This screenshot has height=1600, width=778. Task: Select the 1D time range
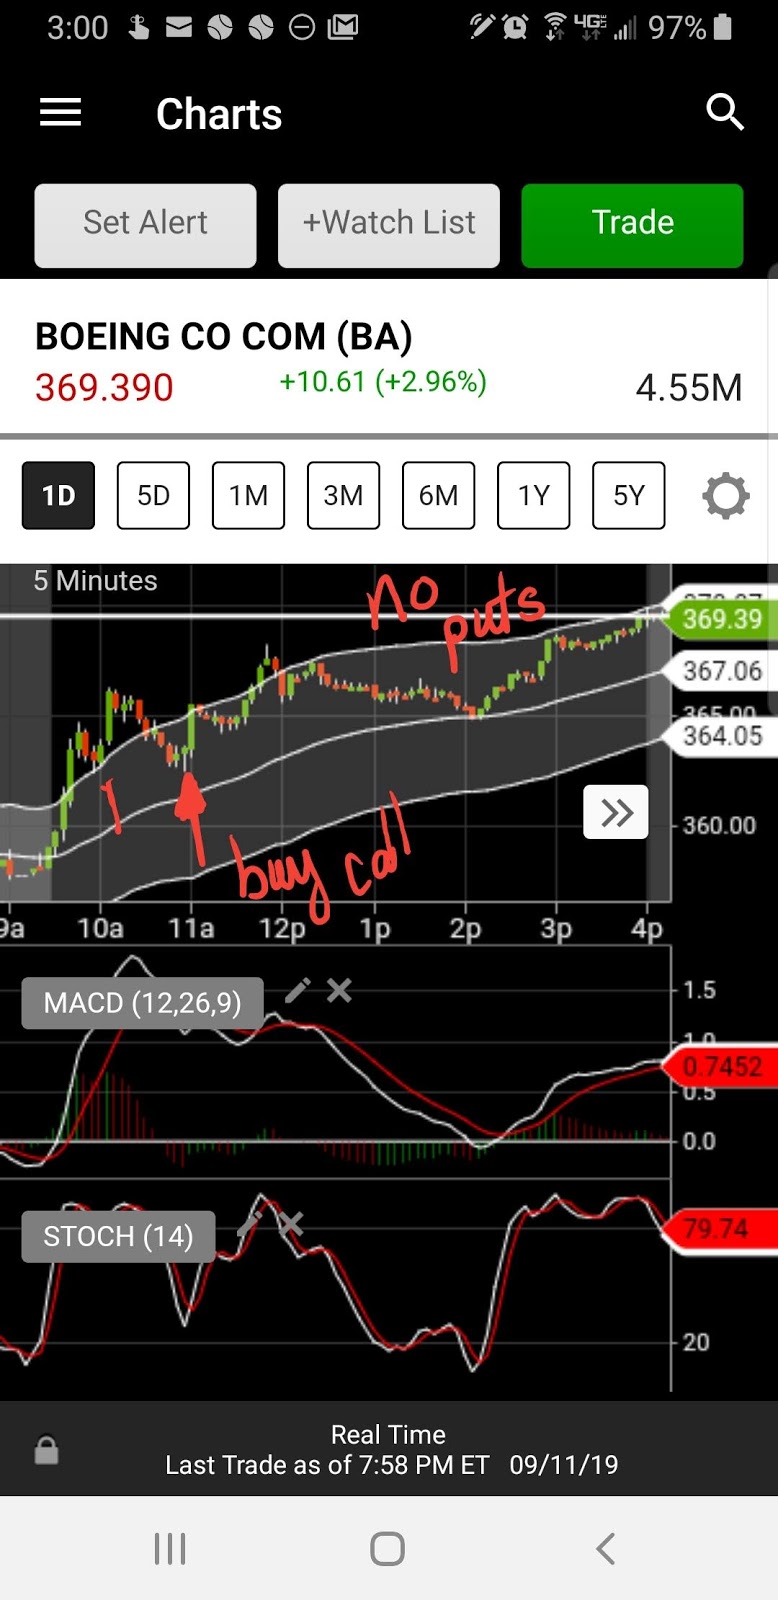[x=58, y=495]
